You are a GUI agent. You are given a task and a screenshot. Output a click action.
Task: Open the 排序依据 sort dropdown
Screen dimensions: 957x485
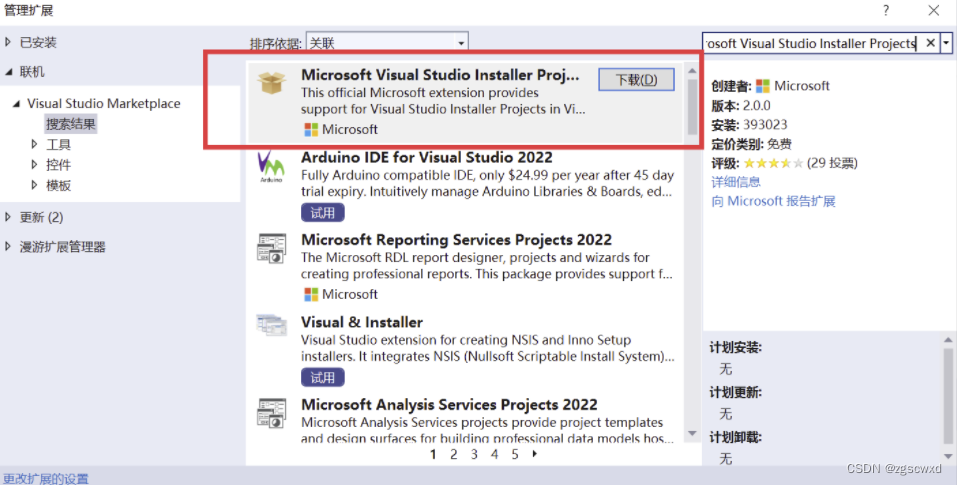coord(387,43)
